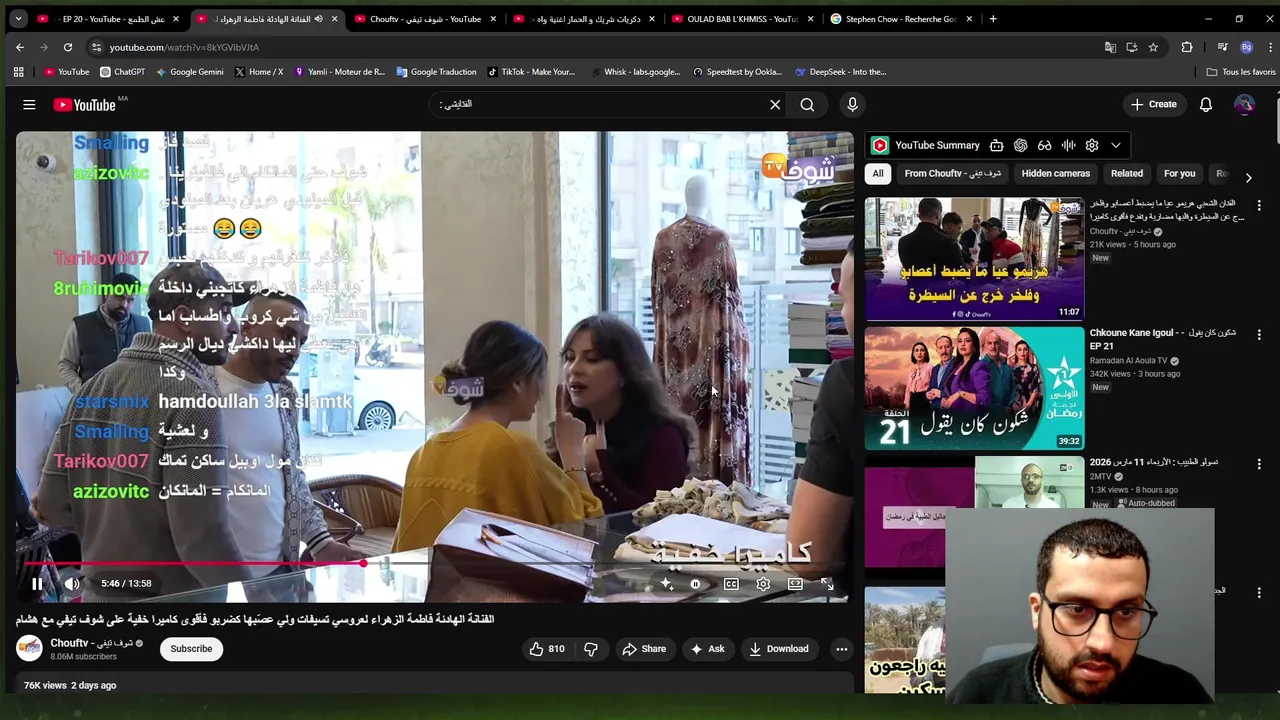
Task: Bookmark this page with the star
Action: 1153,47
